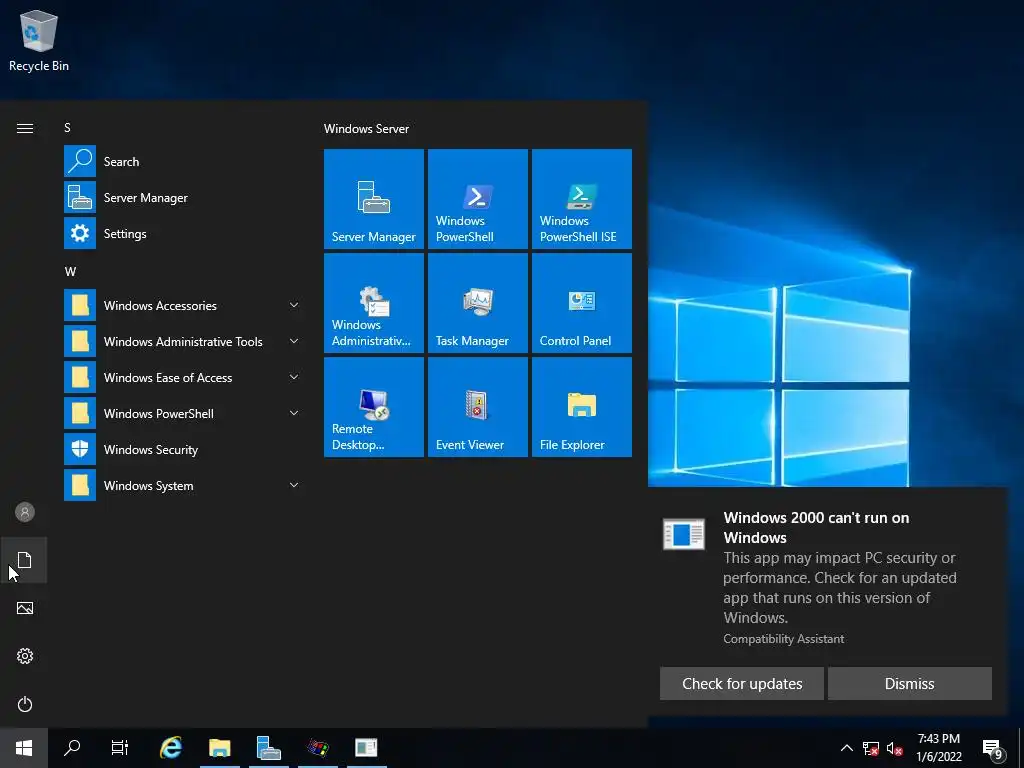The image size is (1024, 768).
Task: Click the Windows 2000 can't run notification text
Action: (816, 528)
